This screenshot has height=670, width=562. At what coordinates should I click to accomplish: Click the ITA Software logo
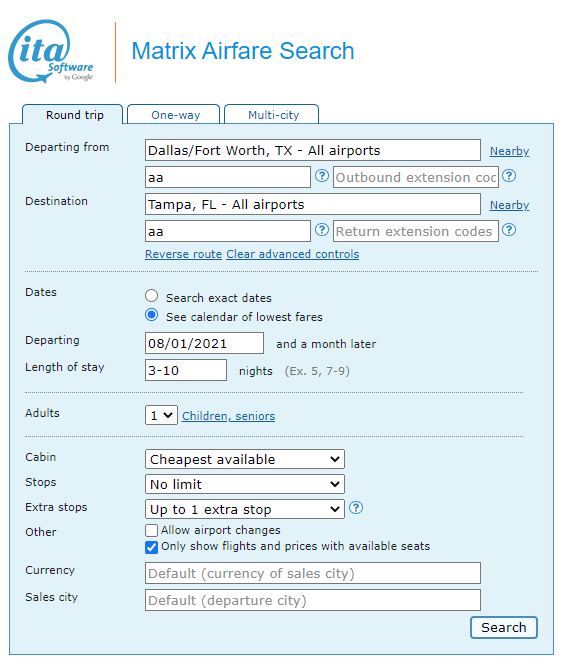click(50, 51)
